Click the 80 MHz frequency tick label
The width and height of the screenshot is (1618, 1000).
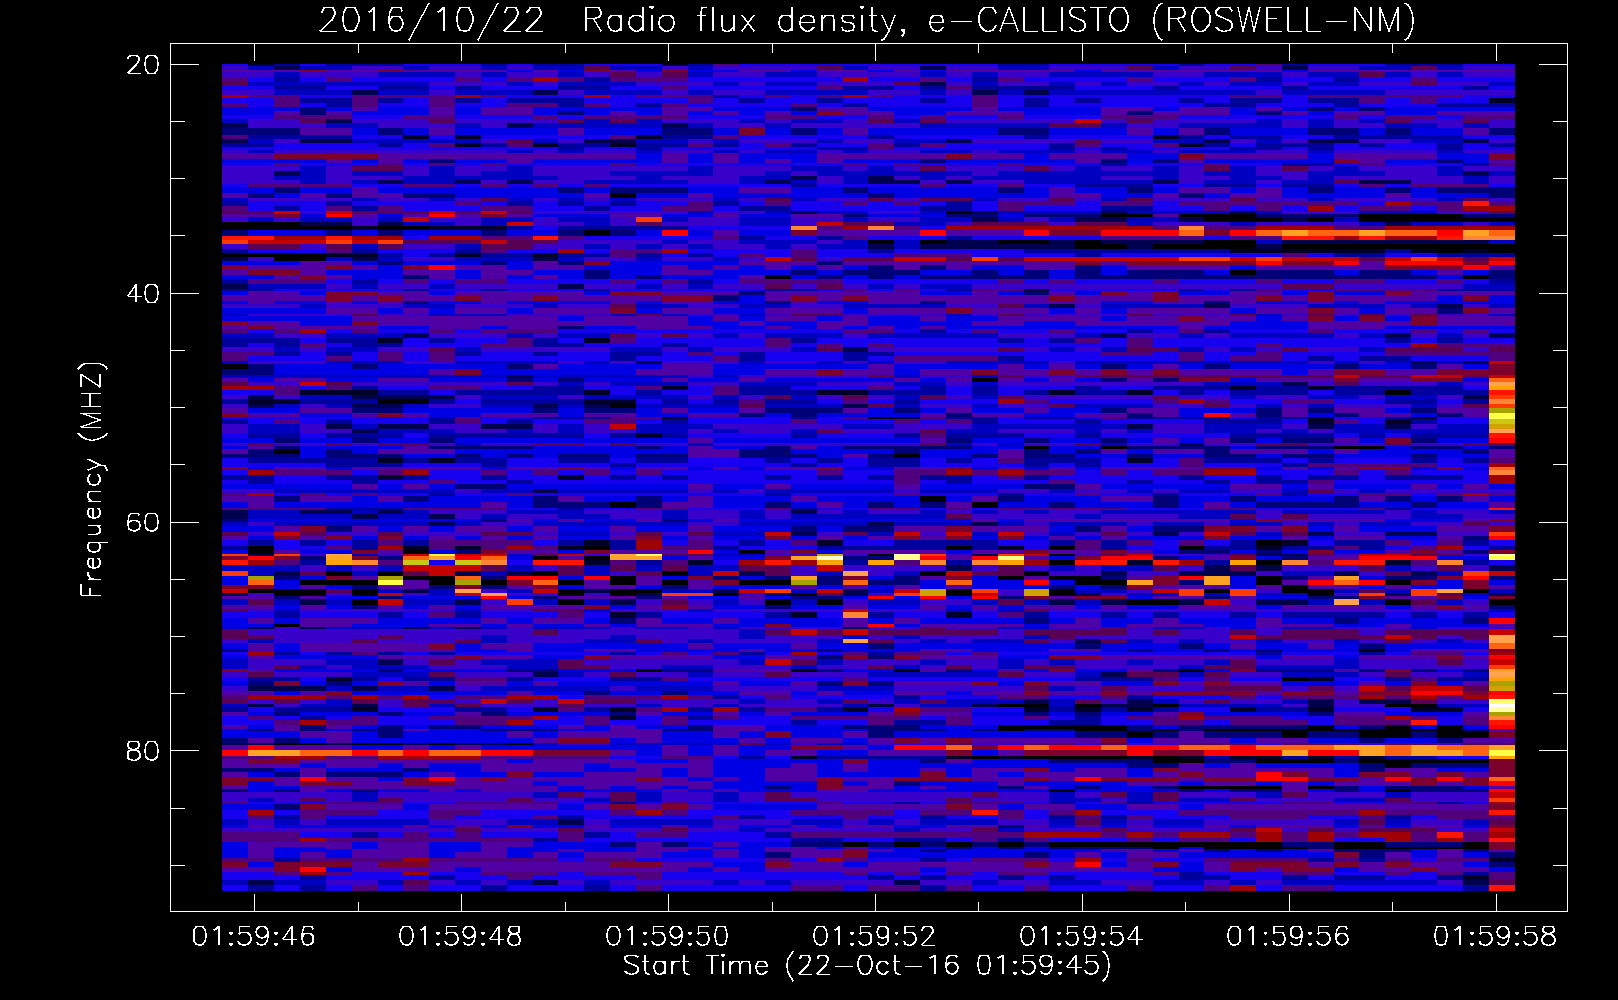click(143, 751)
